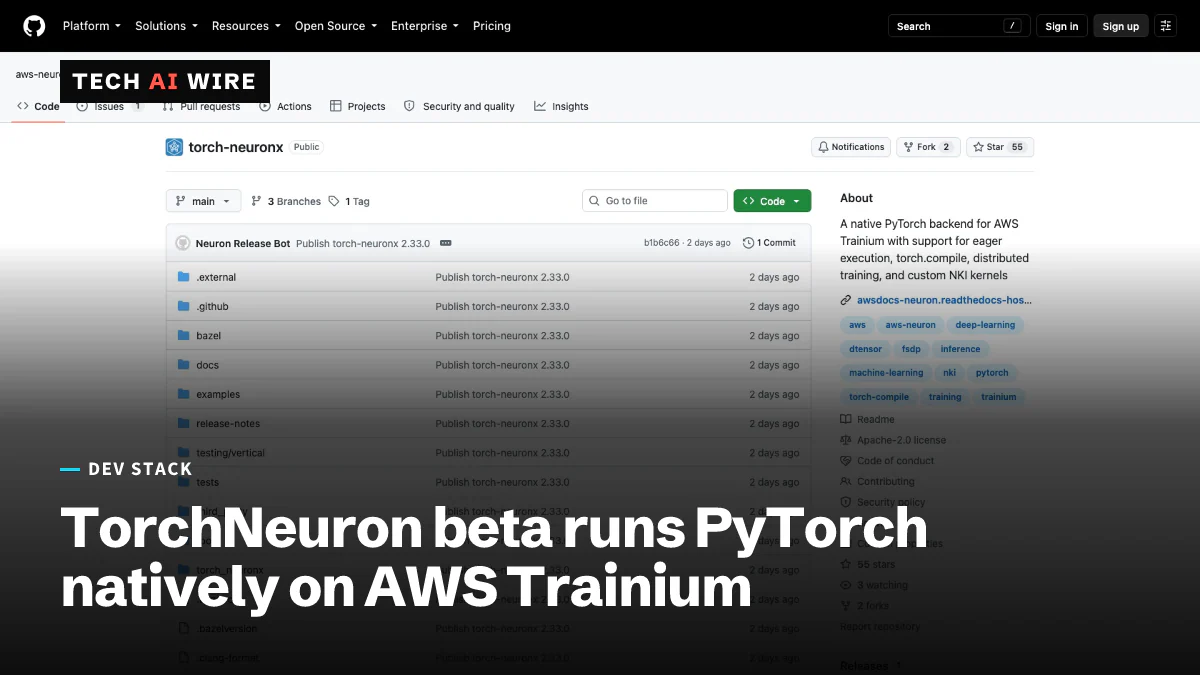Screen dimensions: 1200x675
Task: Click the Security shield icon
Action: click(x=409, y=106)
